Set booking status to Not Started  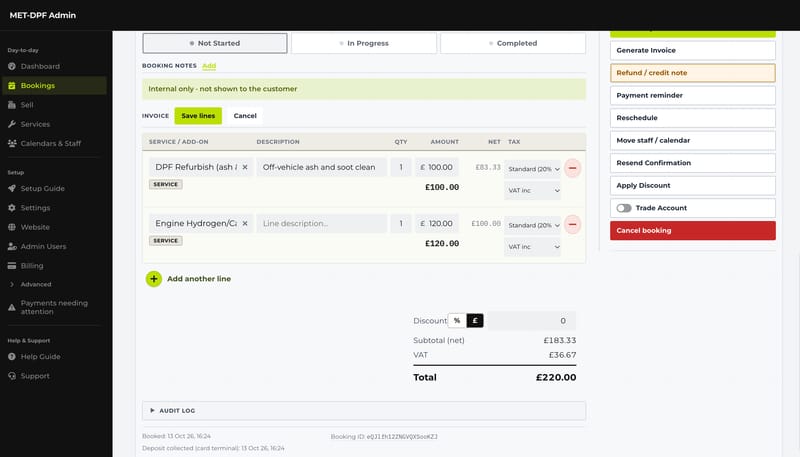click(x=215, y=43)
